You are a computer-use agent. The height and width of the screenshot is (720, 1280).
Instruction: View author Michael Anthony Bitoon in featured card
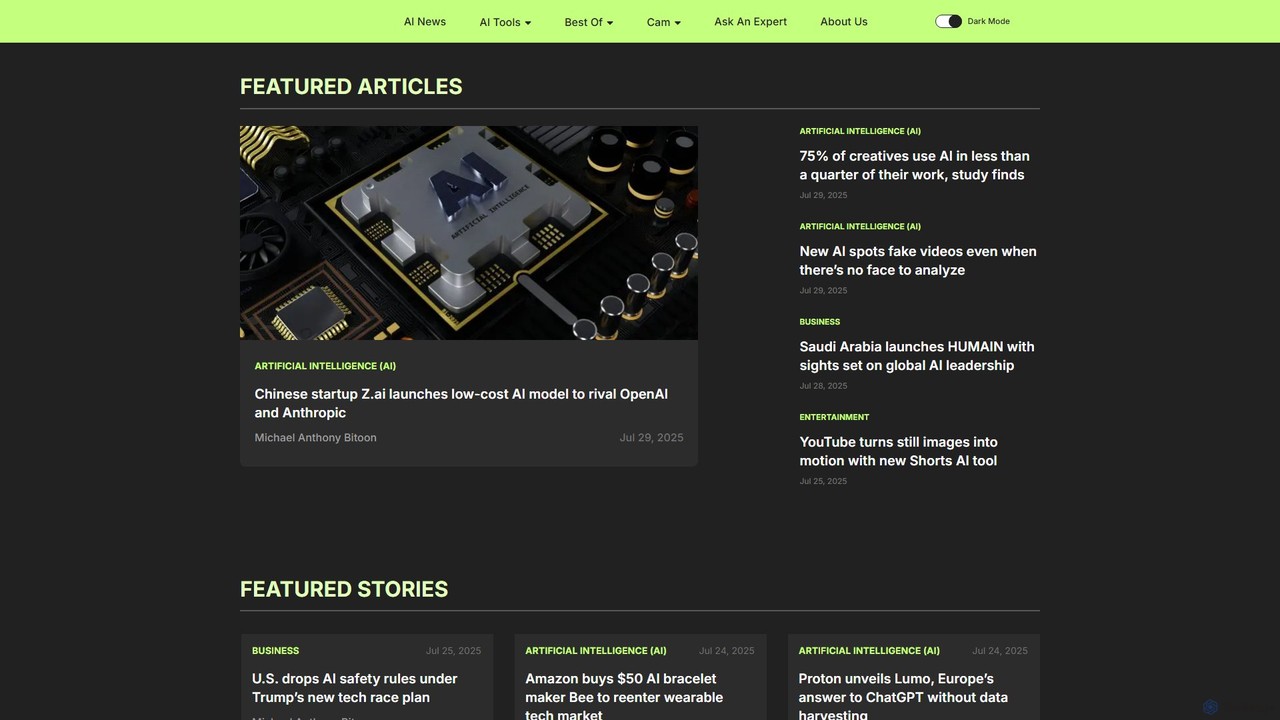tap(315, 437)
